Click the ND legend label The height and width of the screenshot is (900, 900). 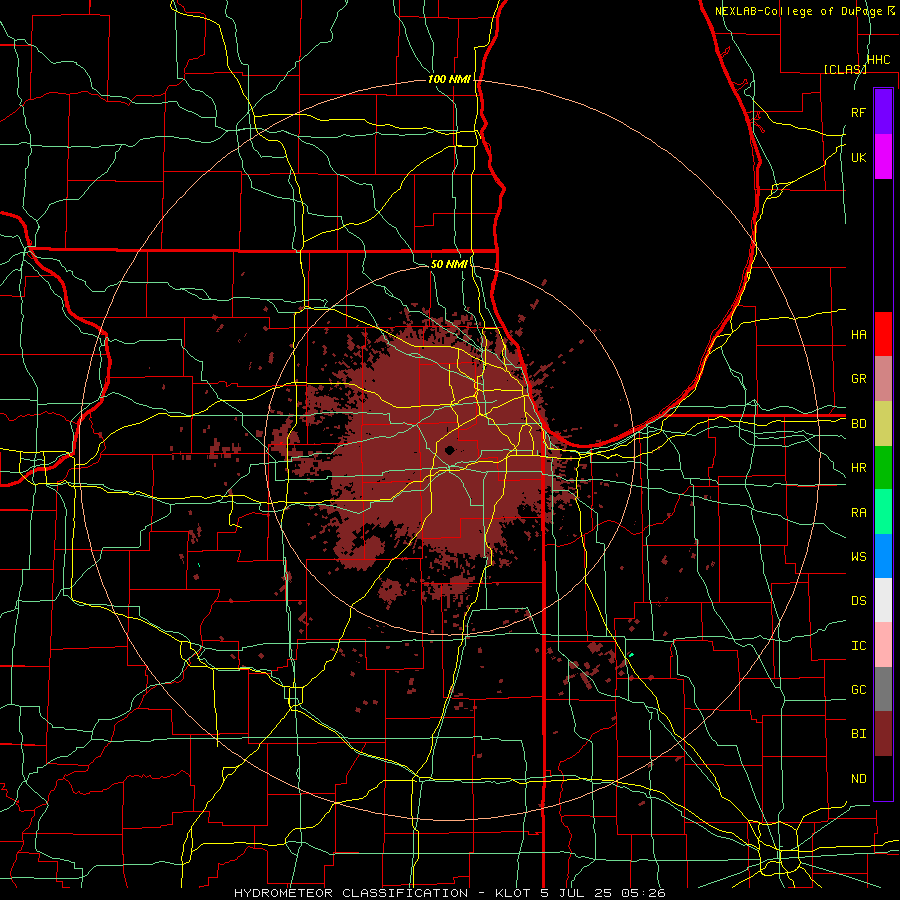point(858,779)
